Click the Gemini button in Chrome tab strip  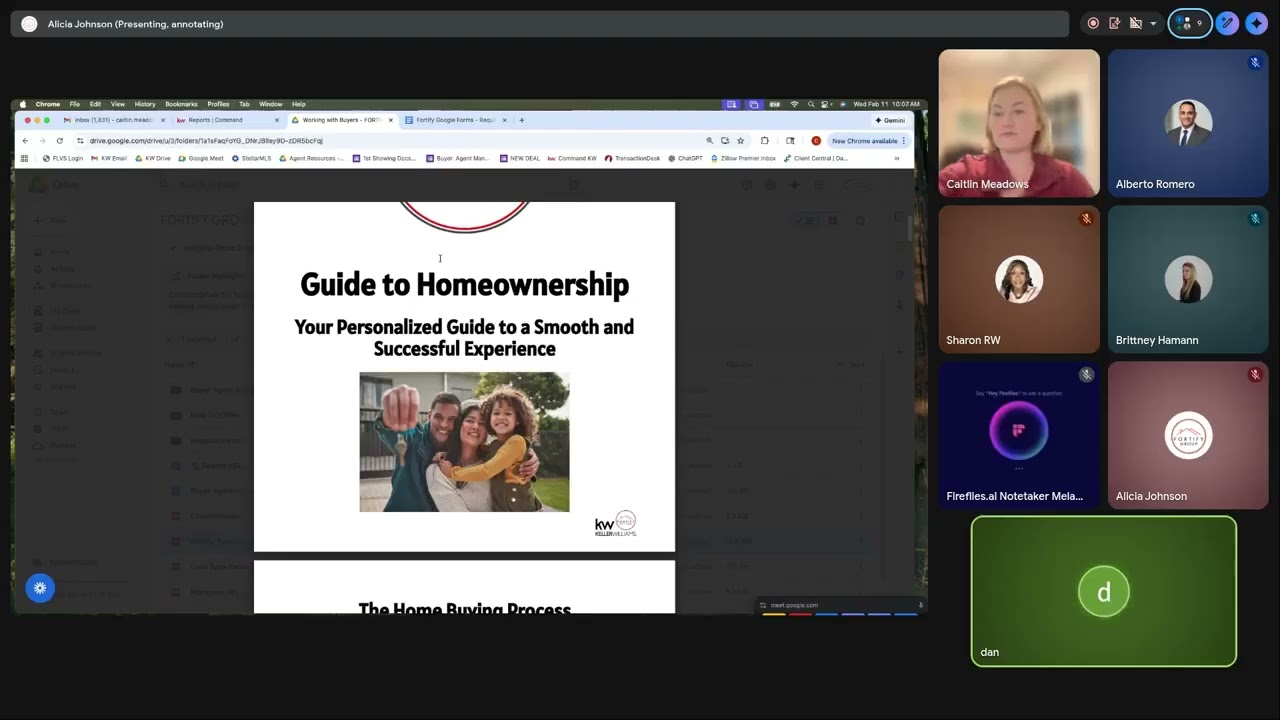pos(889,120)
